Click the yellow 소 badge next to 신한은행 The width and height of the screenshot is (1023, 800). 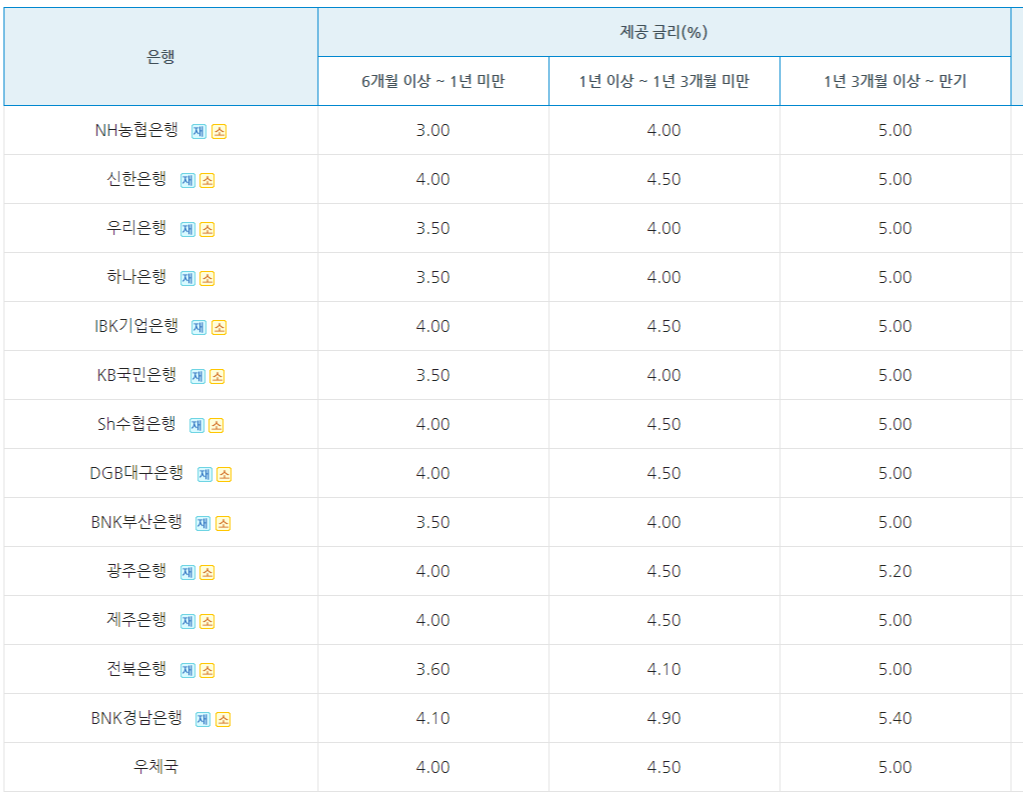(207, 180)
